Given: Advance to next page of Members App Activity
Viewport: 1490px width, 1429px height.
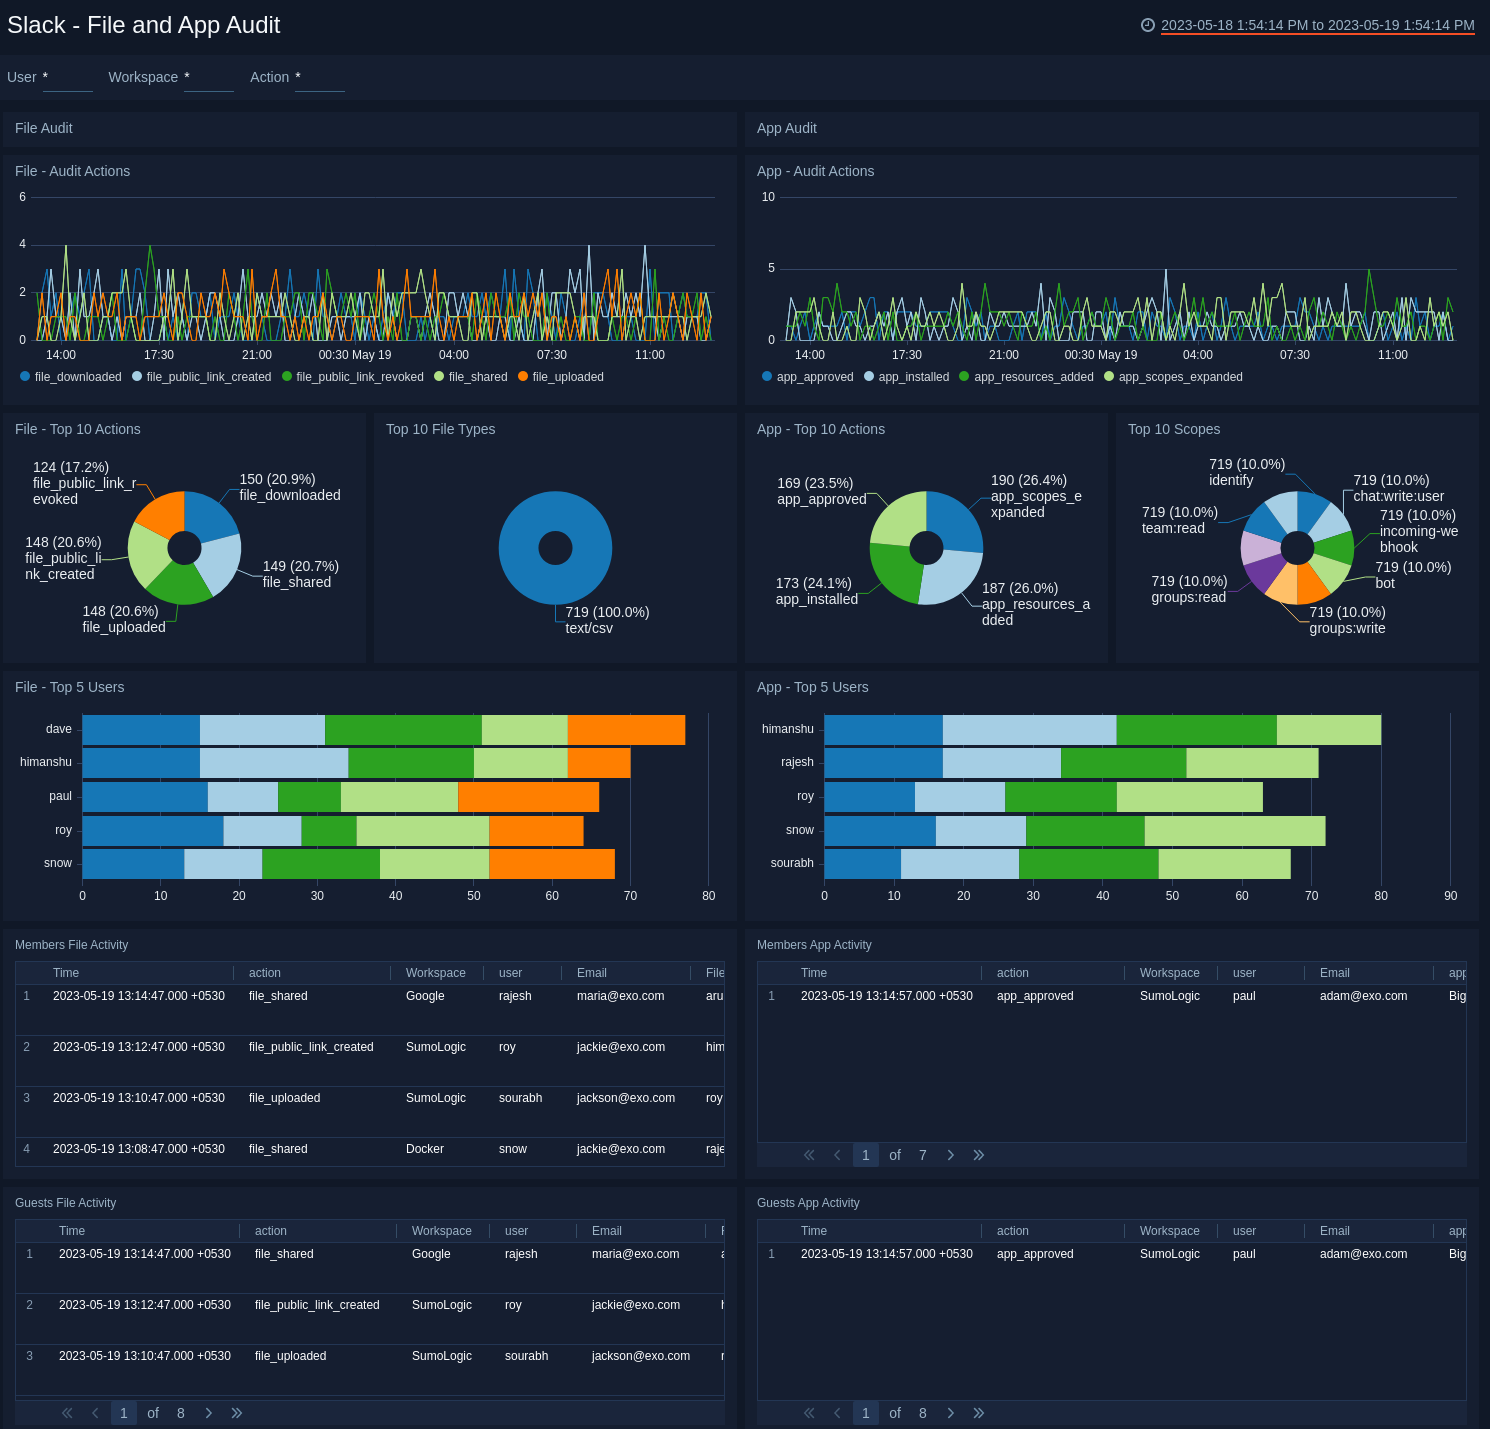Looking at the screenshot, I should (x=950, y=1155).
